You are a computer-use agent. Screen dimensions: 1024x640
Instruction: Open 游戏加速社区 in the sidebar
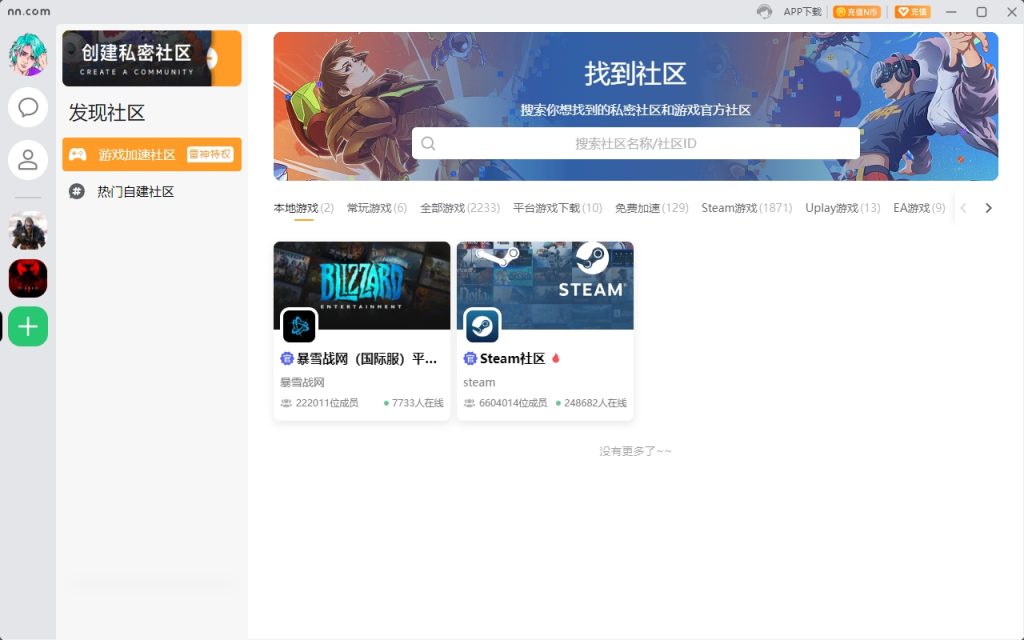click(x=152, y=155)
